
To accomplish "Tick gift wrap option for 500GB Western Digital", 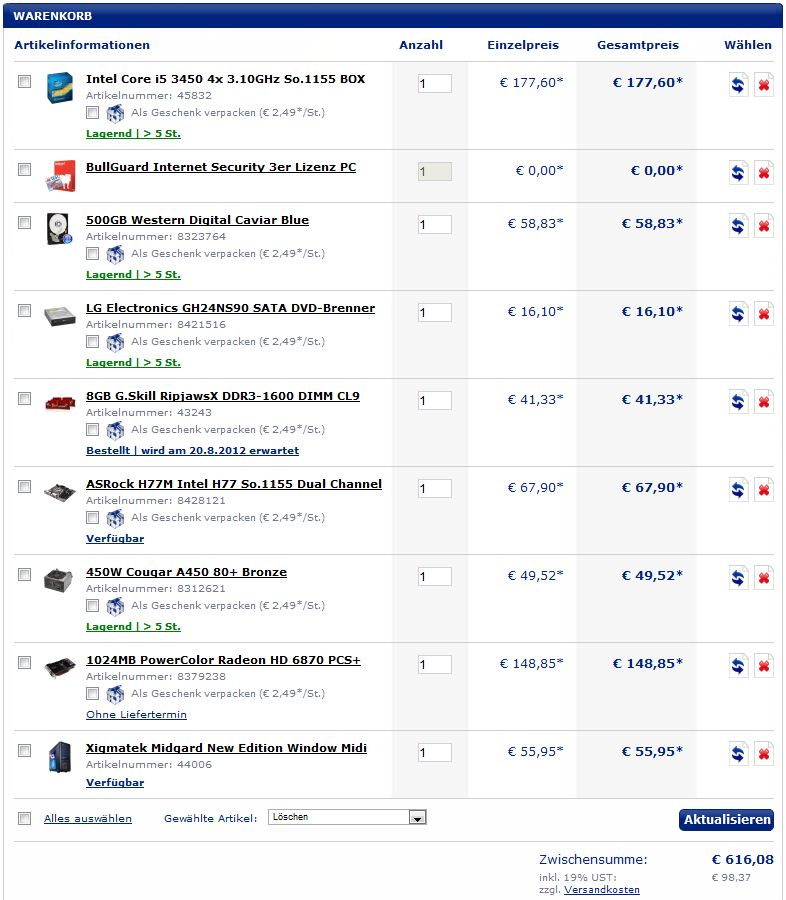I will (x=93, y=254).
